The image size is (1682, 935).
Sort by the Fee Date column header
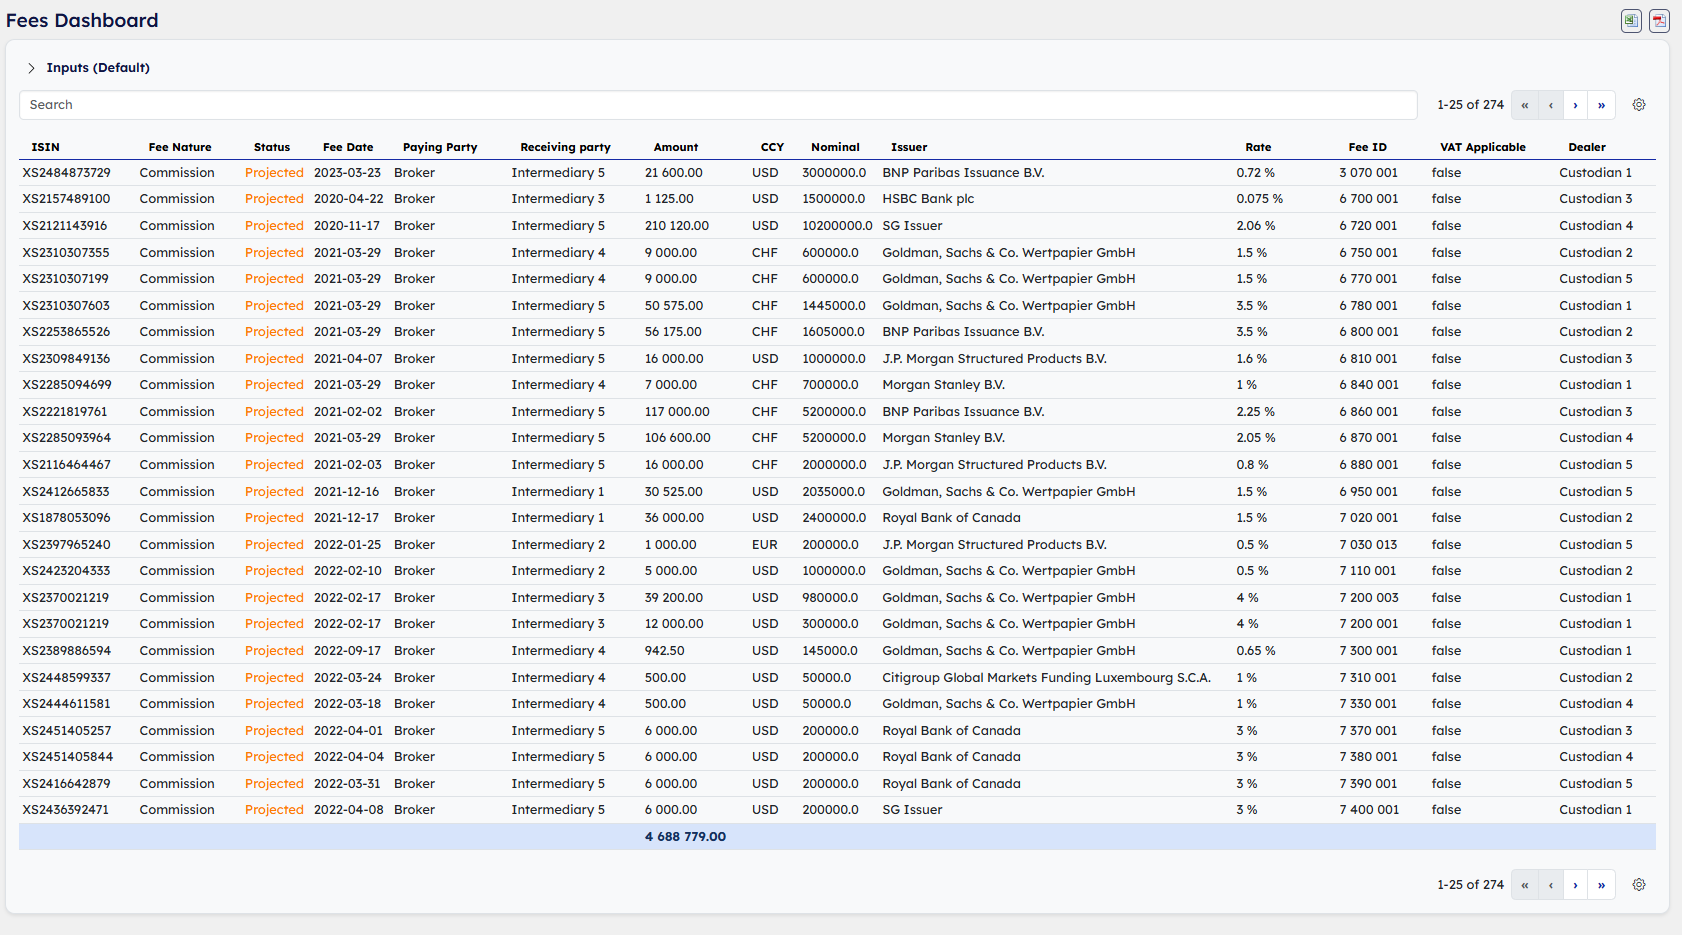347,147
